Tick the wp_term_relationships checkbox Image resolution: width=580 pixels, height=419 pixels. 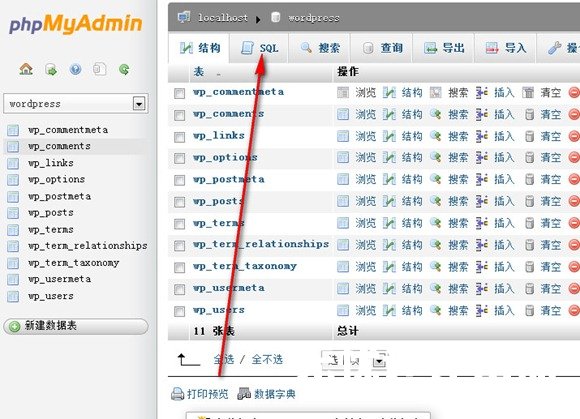179,246
